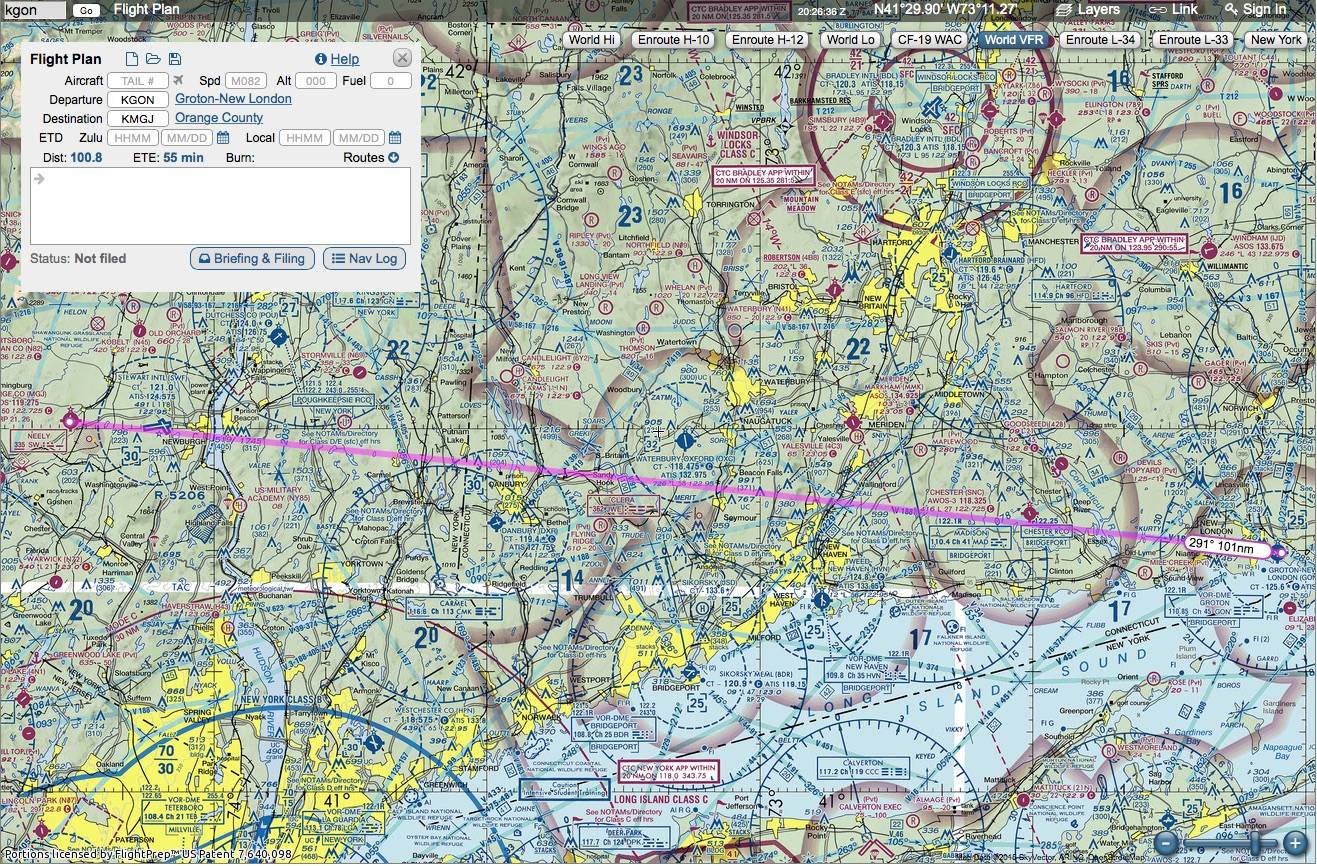
Task: Click the coordinates readout N41°29.90' W73°11.27'
Action: coord(945,9)
